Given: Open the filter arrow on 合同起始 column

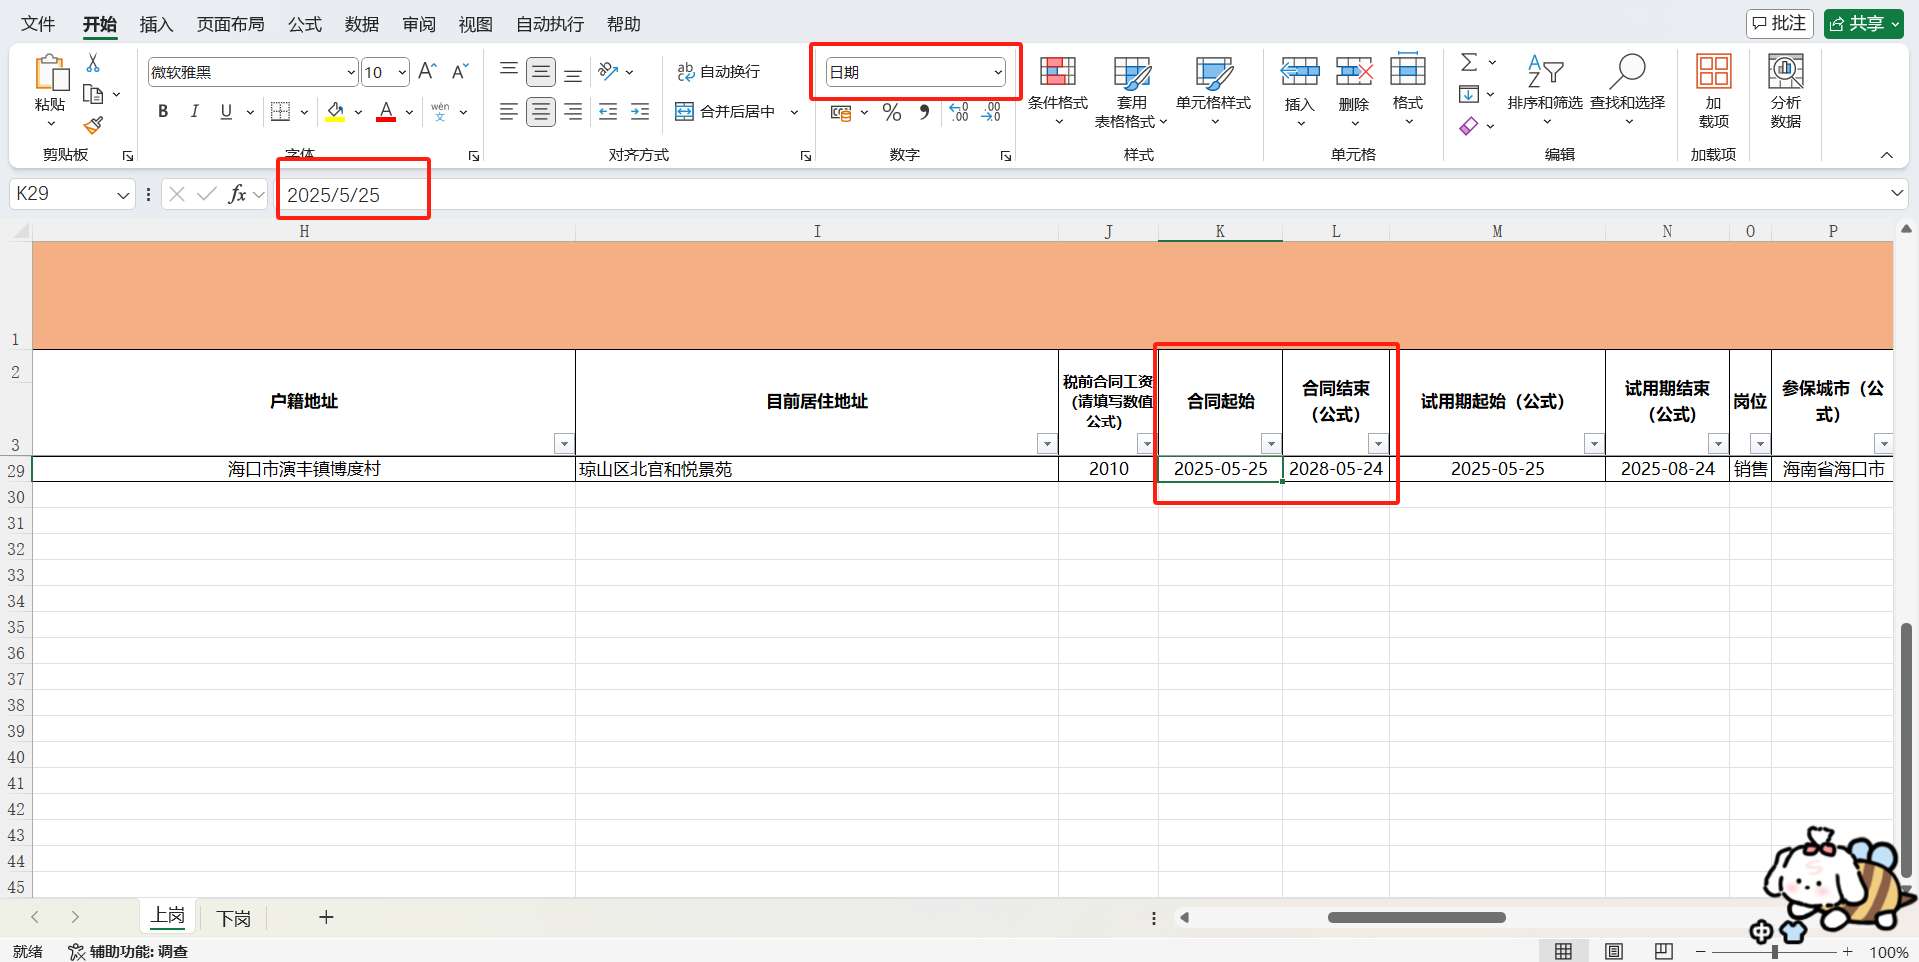Looking at the screenshot, I should click(x=1271, y=443).
